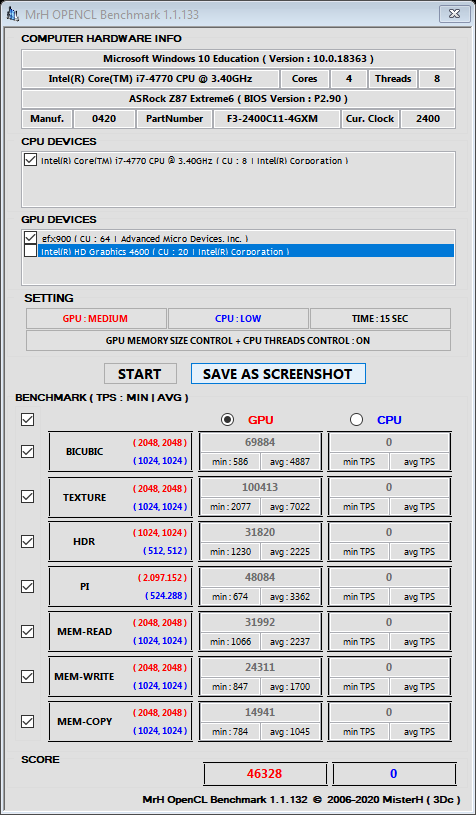Click the total GPU score 46328
476x815 pixels.
pos(265,773)
